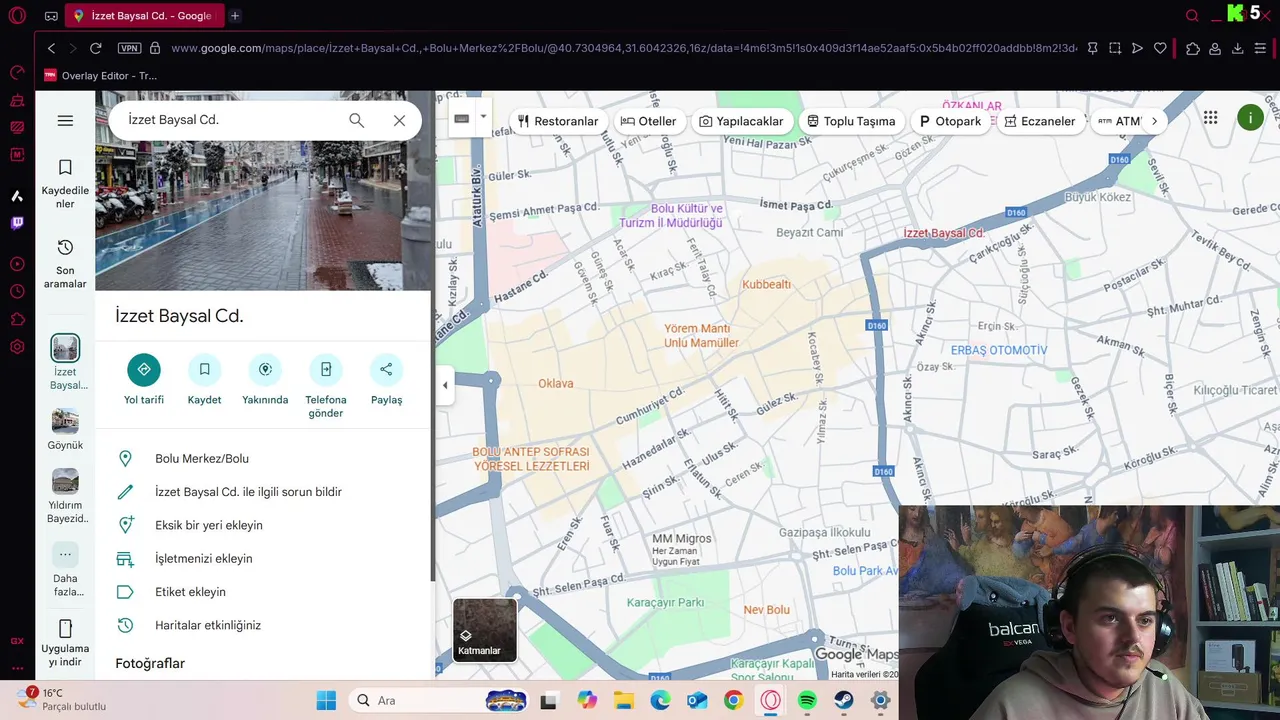The height and width of the screenshot is (720, 1280).
Task: Open Haritalar etkinliğiniz
Action: 264,625
